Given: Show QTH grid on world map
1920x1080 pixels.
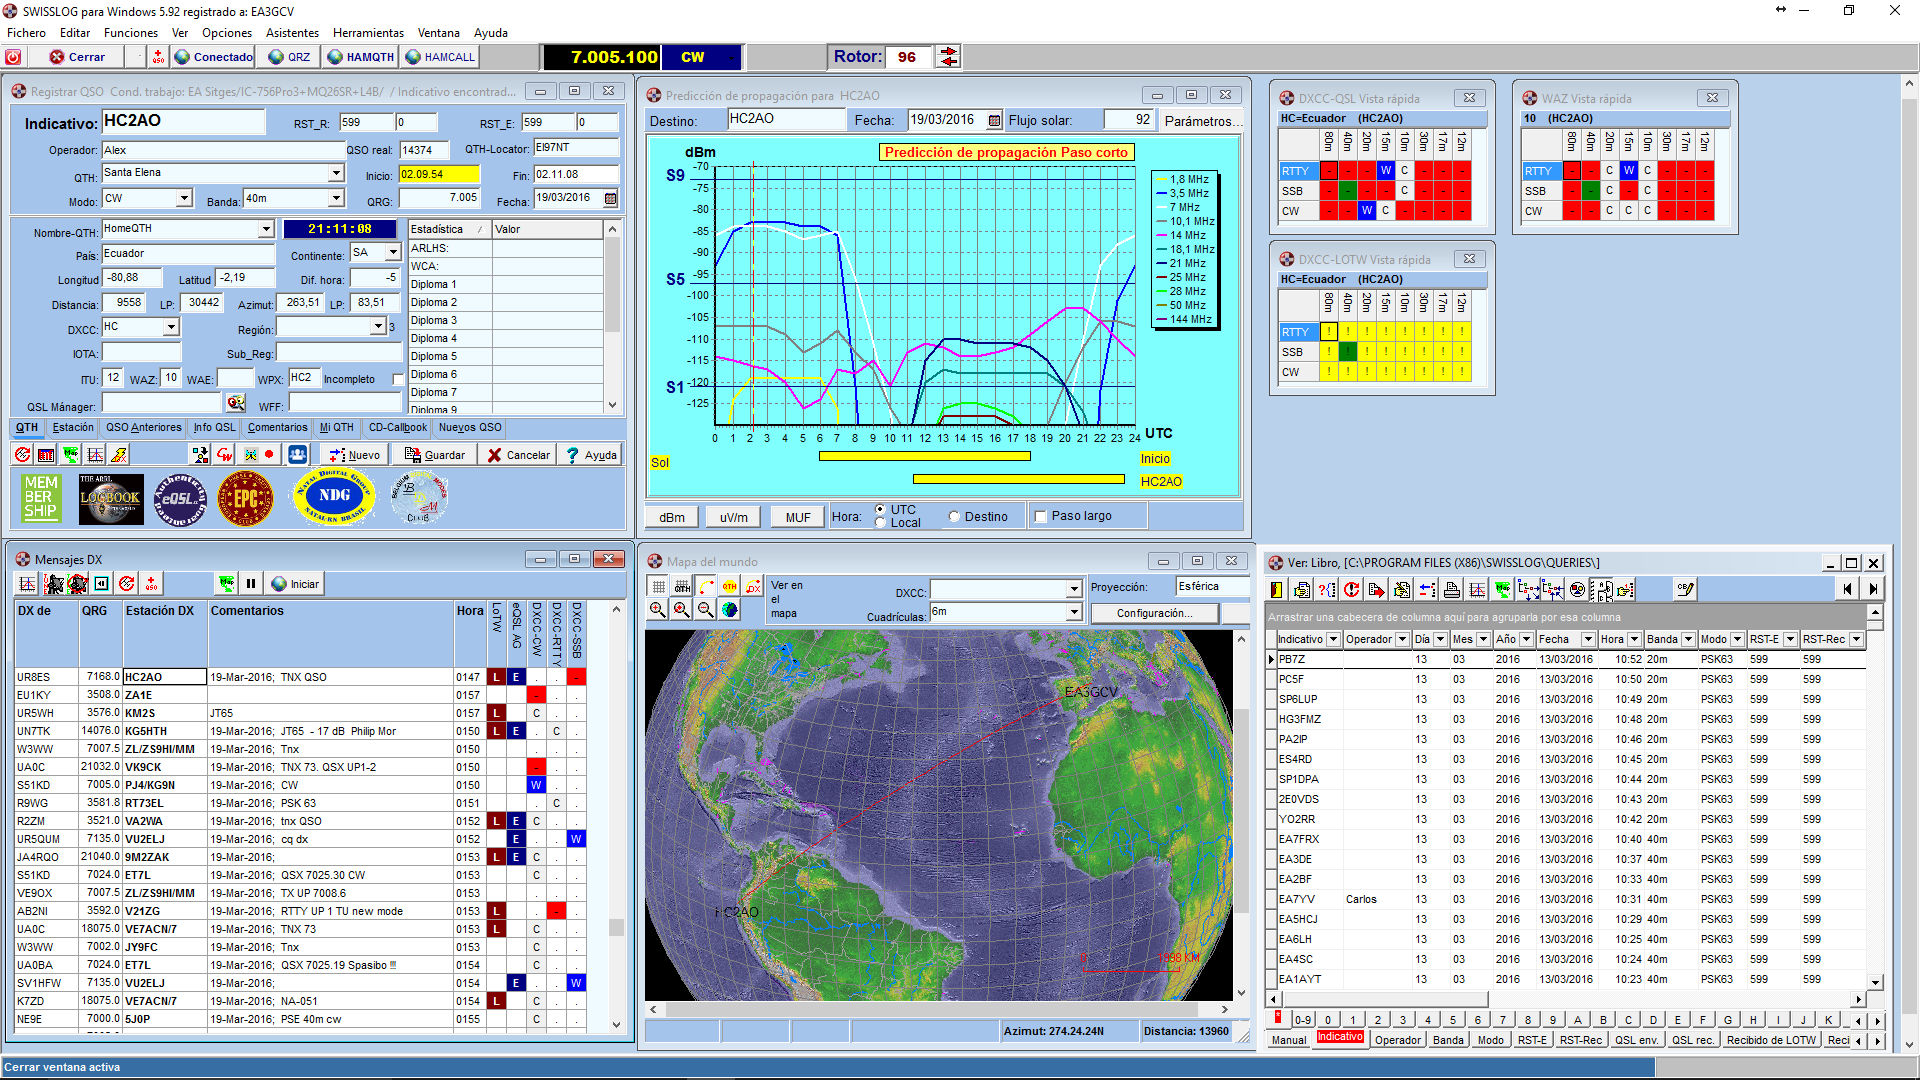Looking at the screenshot, I should click(x=682, y=587).
